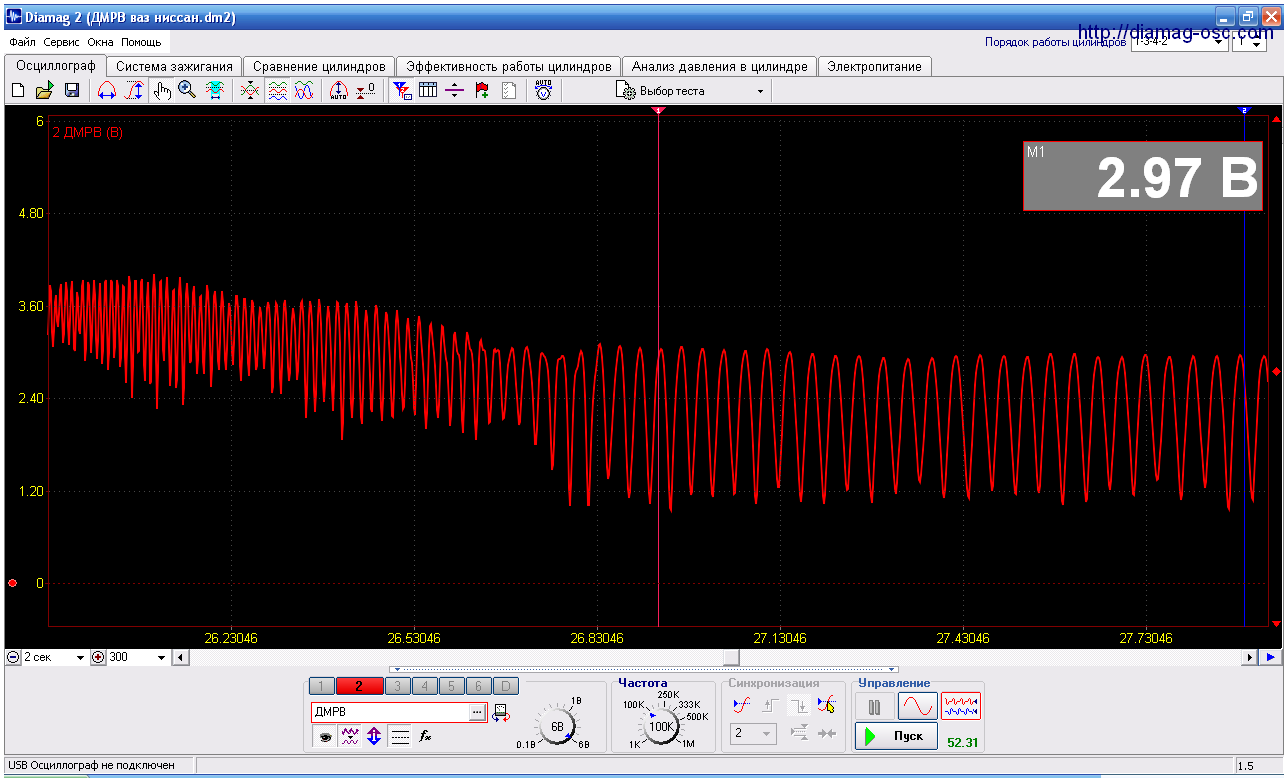Viewport: 1288px width, 778px height.
Task: Enable channel 6 button
Action: coord(479,686)
